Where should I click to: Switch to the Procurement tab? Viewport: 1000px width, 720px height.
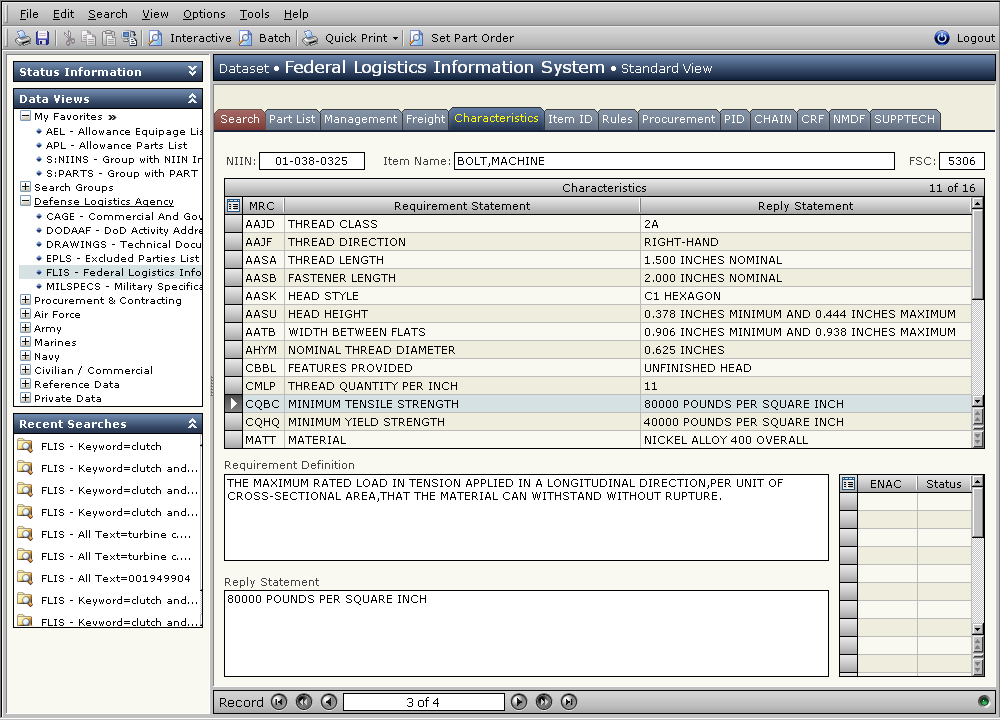[678, 119]
